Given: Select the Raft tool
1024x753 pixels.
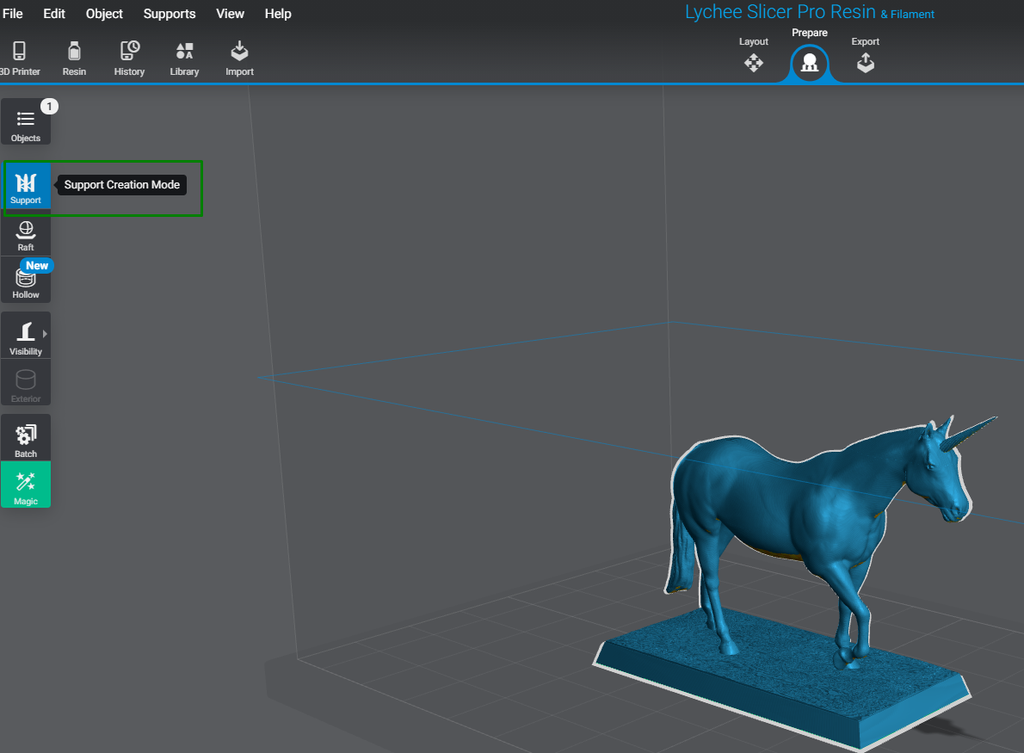Looking at the screenshot, I should pyautogui.click(x=25, y=234).
